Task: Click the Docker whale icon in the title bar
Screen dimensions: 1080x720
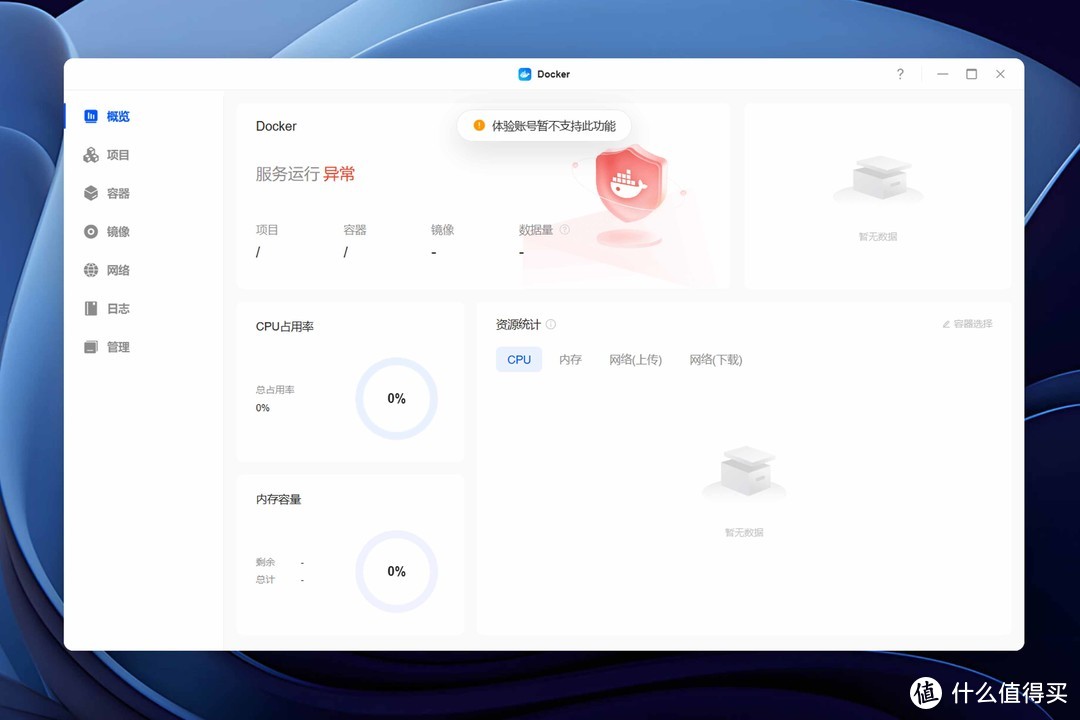Action: point(524,73)
